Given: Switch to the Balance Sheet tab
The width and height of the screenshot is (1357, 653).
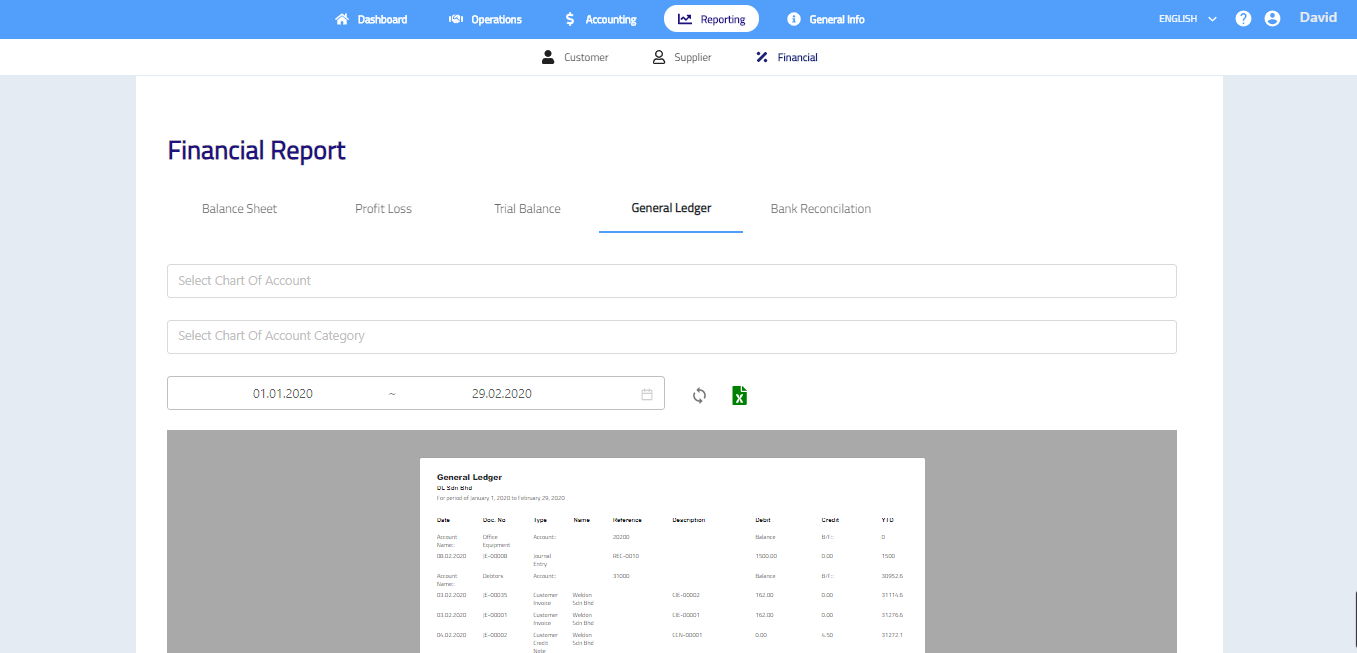Looking at the screenshot, I should tap(239, 209).
